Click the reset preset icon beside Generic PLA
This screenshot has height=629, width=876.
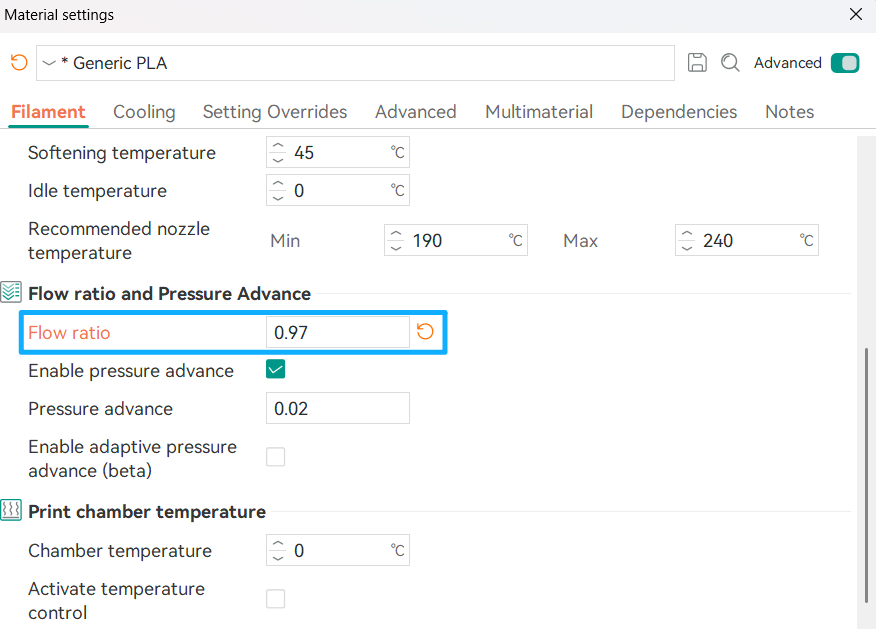19,63
